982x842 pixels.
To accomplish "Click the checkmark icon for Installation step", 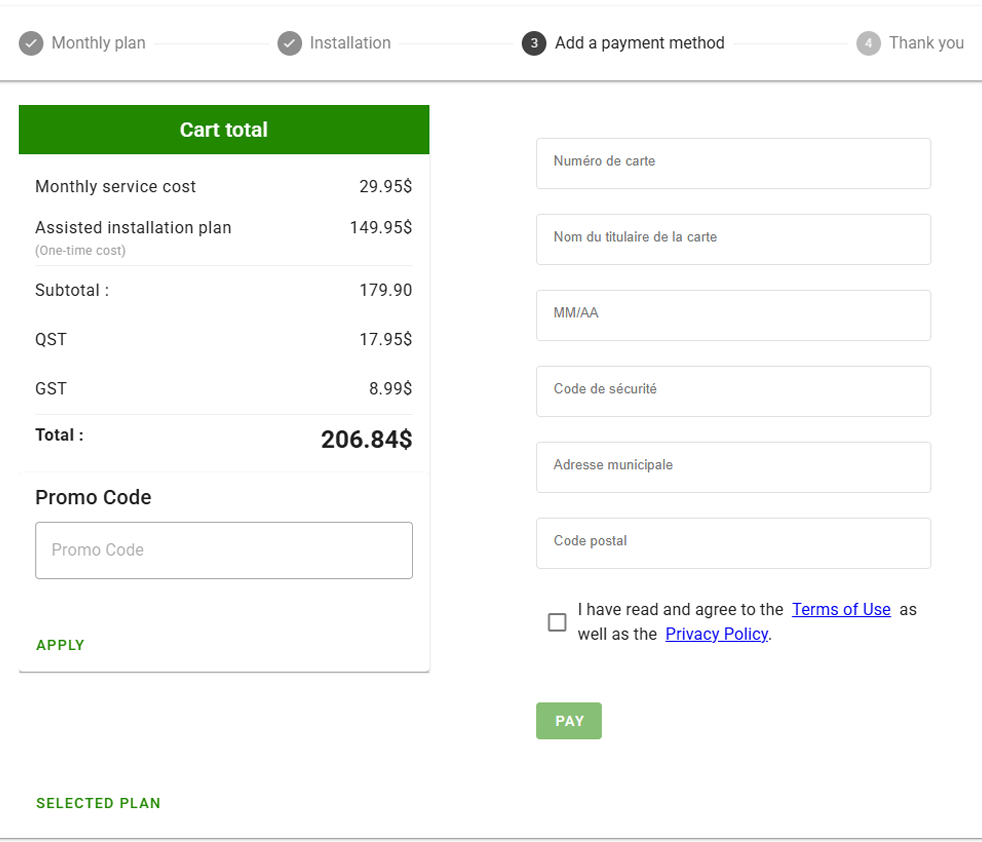I will click(289, 44).
